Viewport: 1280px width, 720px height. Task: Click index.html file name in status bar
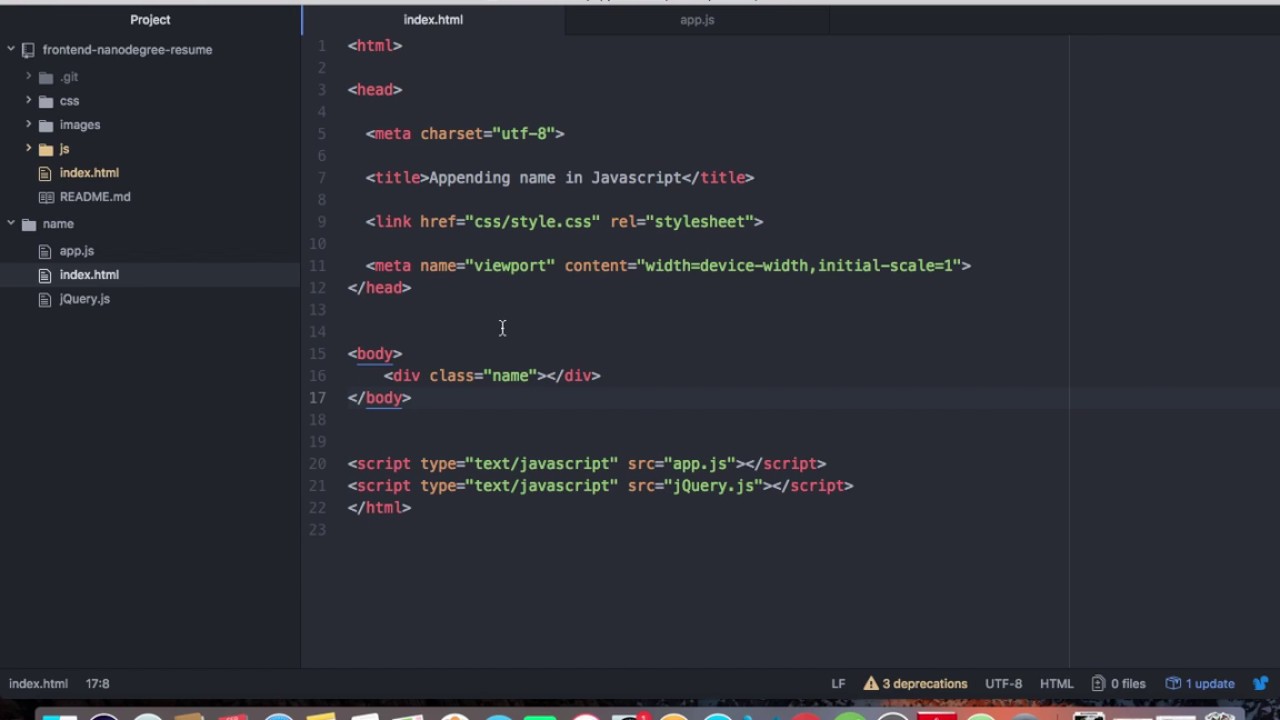pyautogui.click(x=38, y=684)
